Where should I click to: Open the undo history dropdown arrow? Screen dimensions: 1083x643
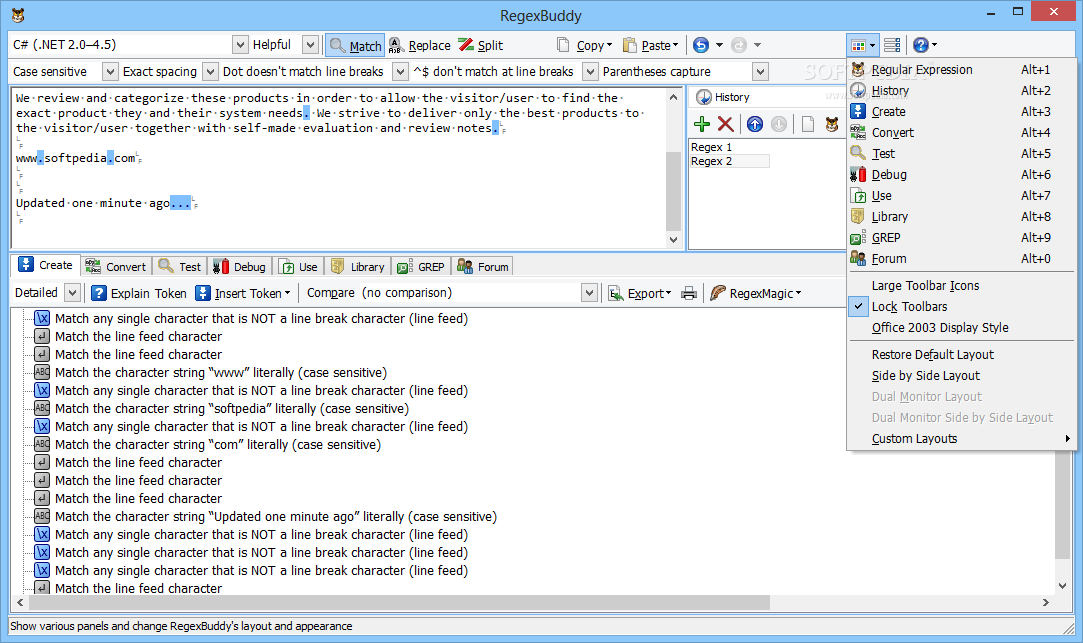coord(719,46)
